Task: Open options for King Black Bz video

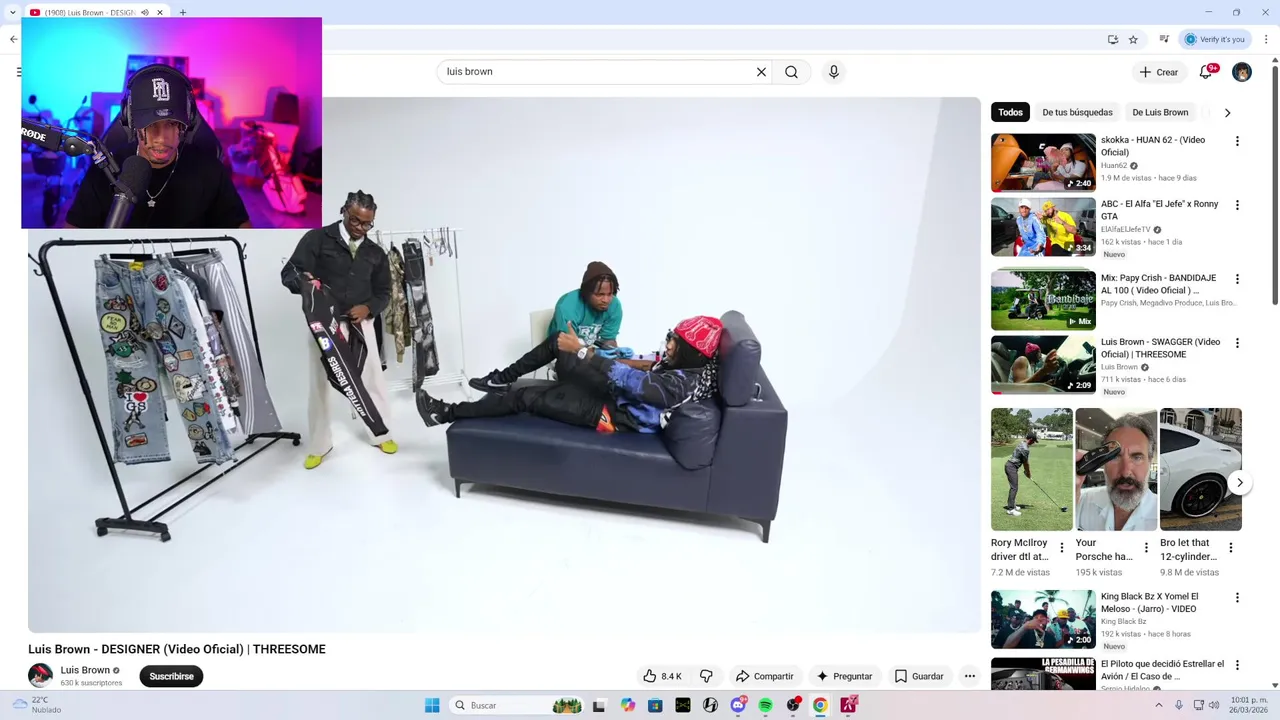Action: (x=1237, y=598)
